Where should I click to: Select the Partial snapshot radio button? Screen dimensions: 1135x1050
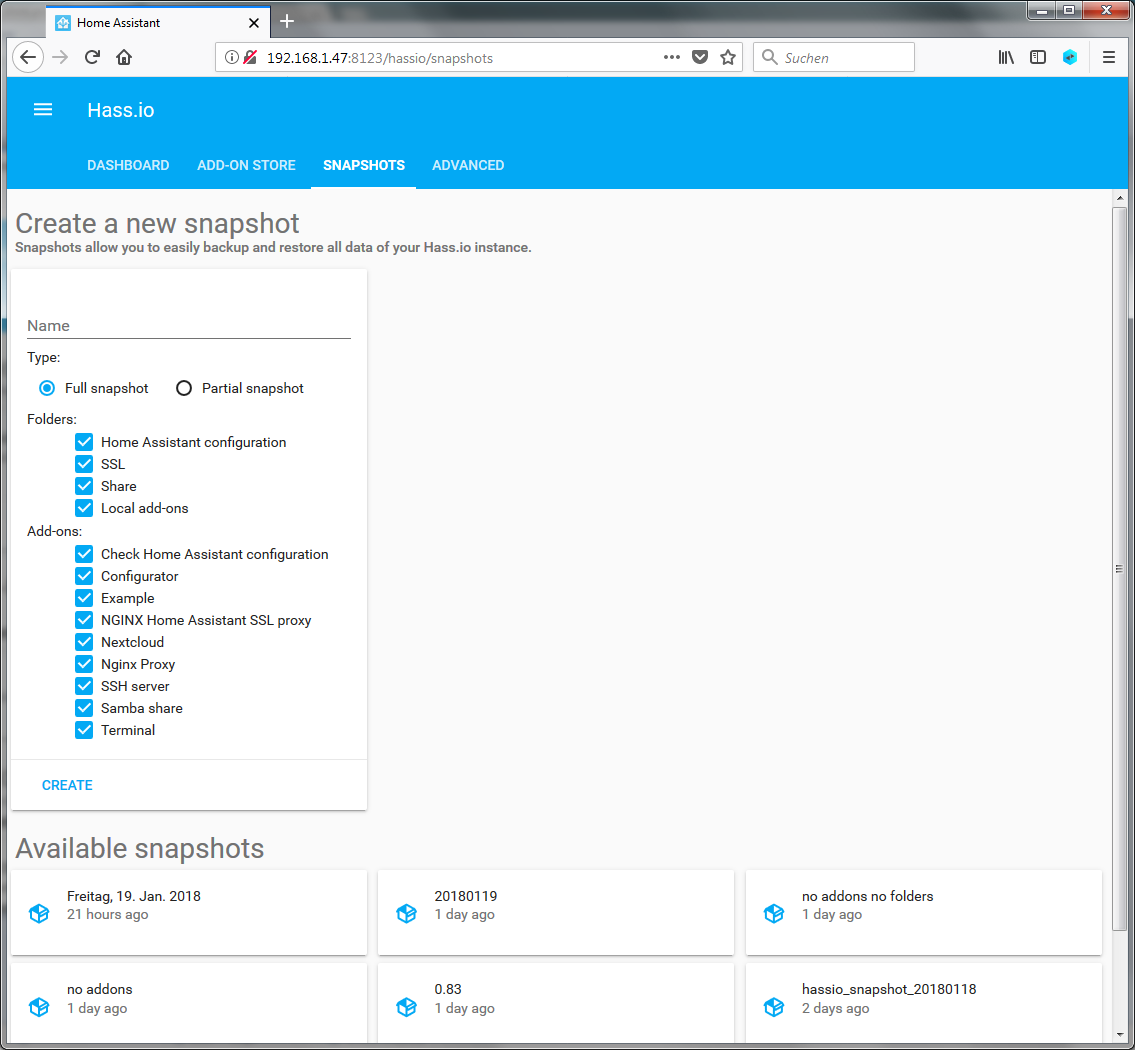[x=184, y=389]
